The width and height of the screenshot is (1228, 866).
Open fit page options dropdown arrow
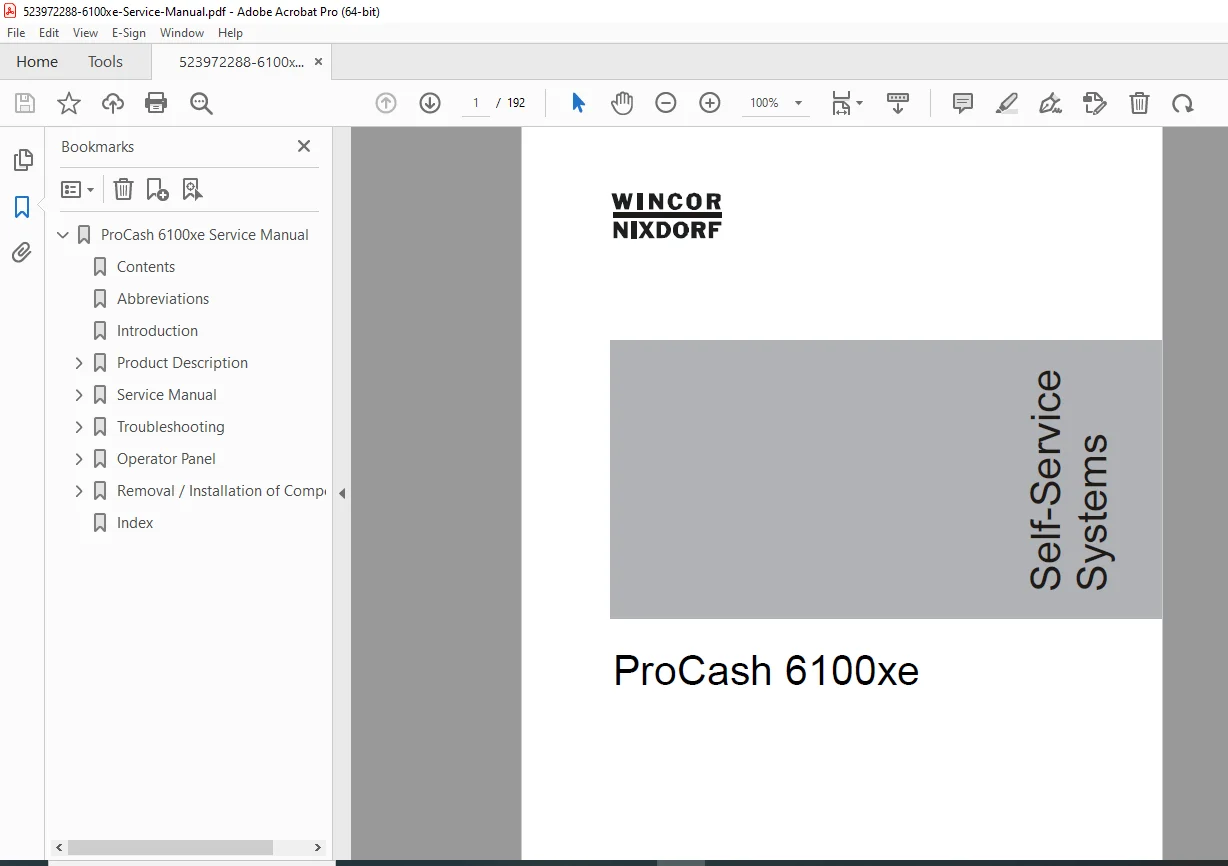[859, 103]
